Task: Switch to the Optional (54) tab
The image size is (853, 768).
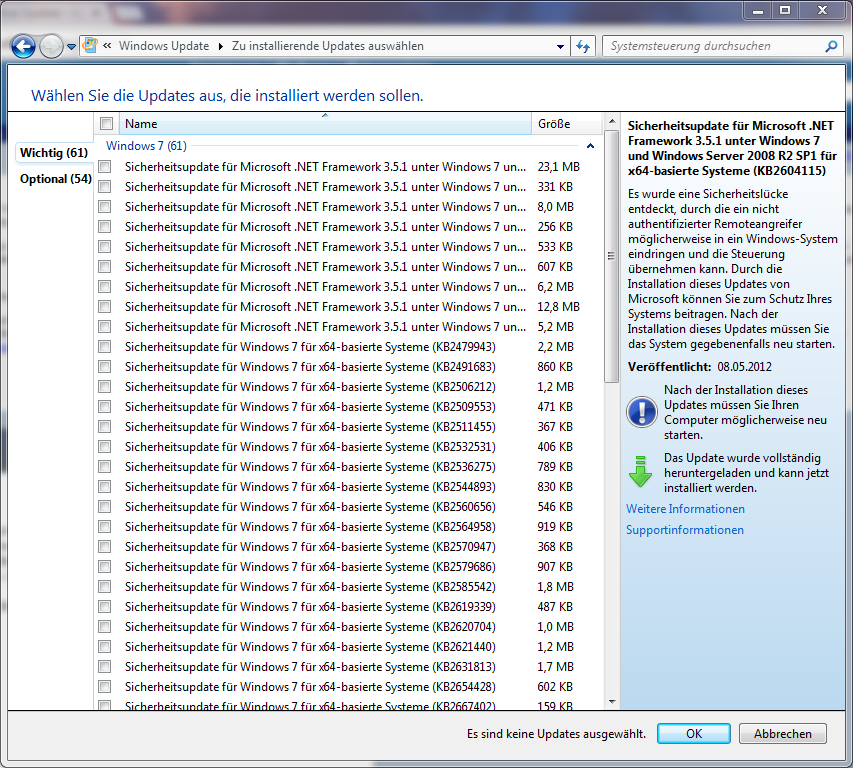Action: [55, 179]
